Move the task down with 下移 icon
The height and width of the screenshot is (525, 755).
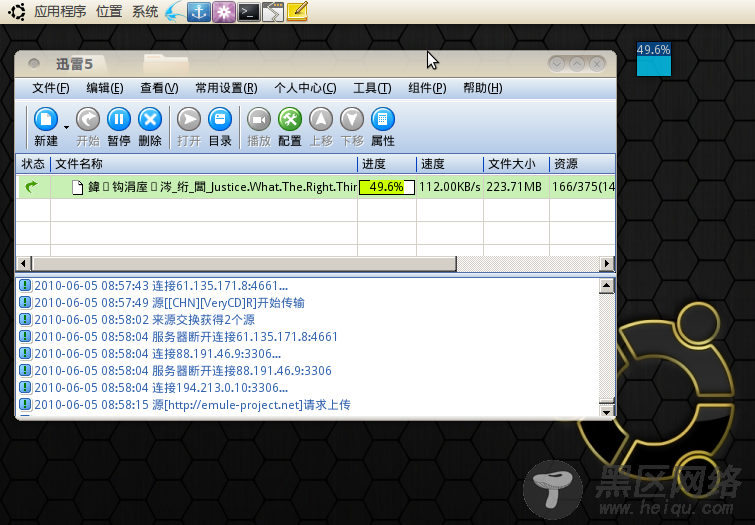352,119
